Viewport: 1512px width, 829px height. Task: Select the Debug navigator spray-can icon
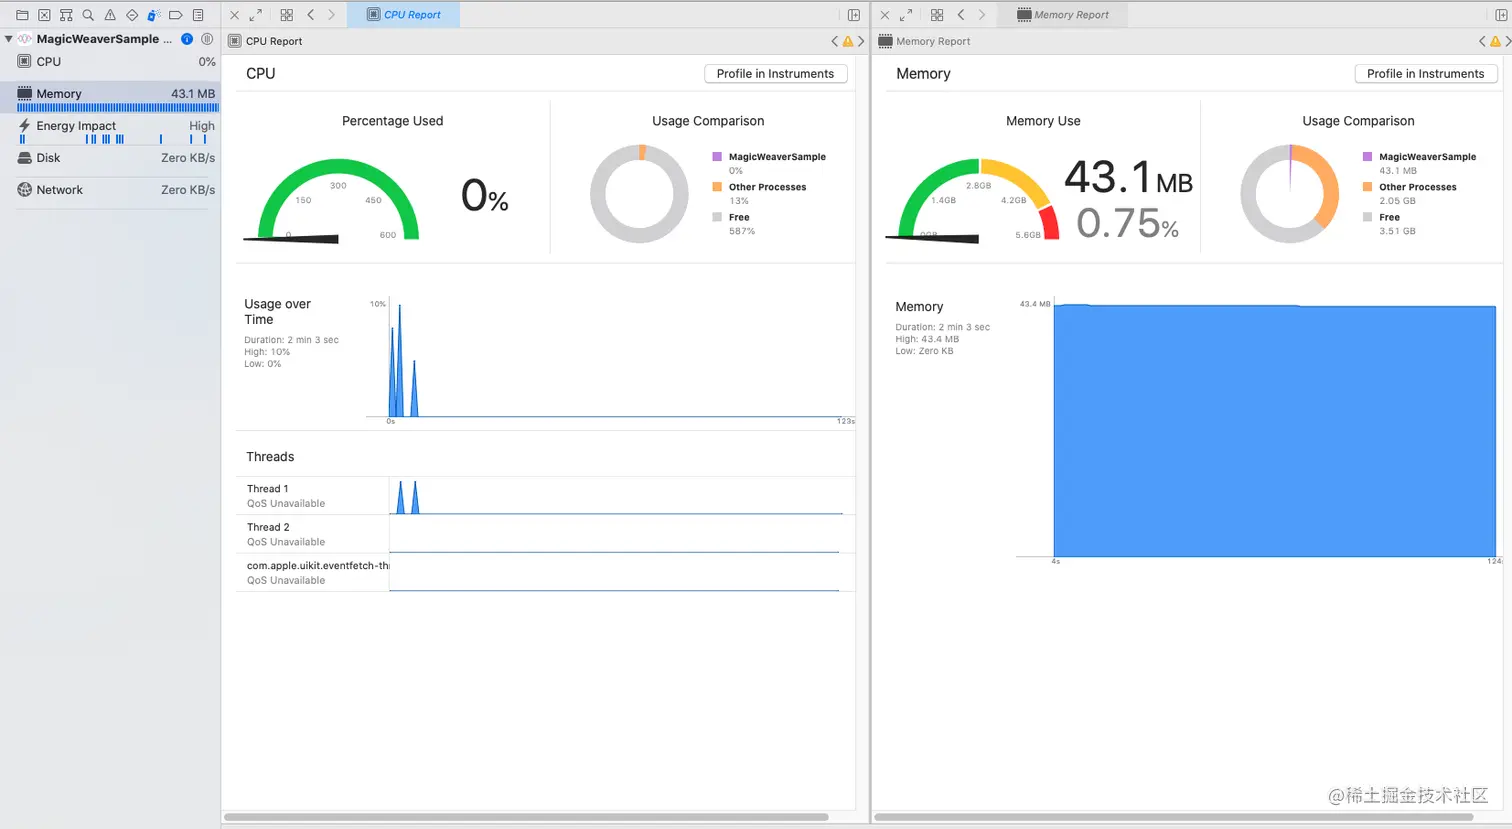coord(154,15)
